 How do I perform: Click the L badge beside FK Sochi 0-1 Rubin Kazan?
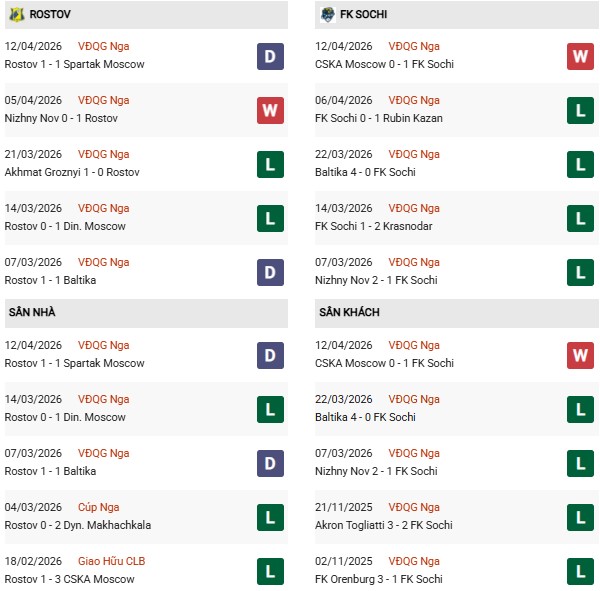click(581, 110)
